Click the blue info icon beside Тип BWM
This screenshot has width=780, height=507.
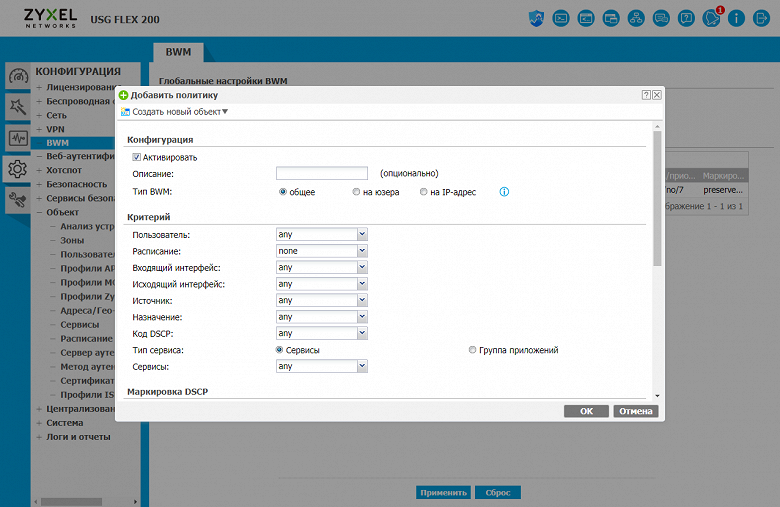[x=504, y=192]
